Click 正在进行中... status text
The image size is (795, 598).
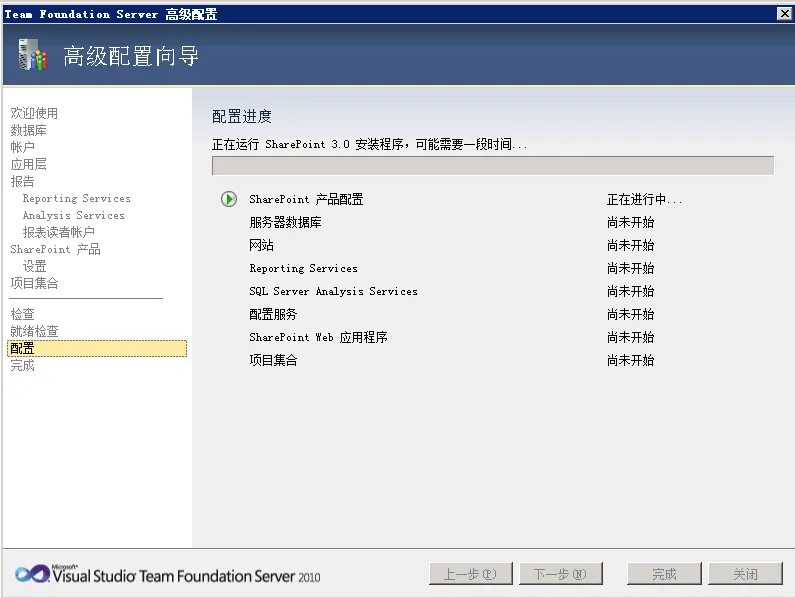click(x=644, y=199)
